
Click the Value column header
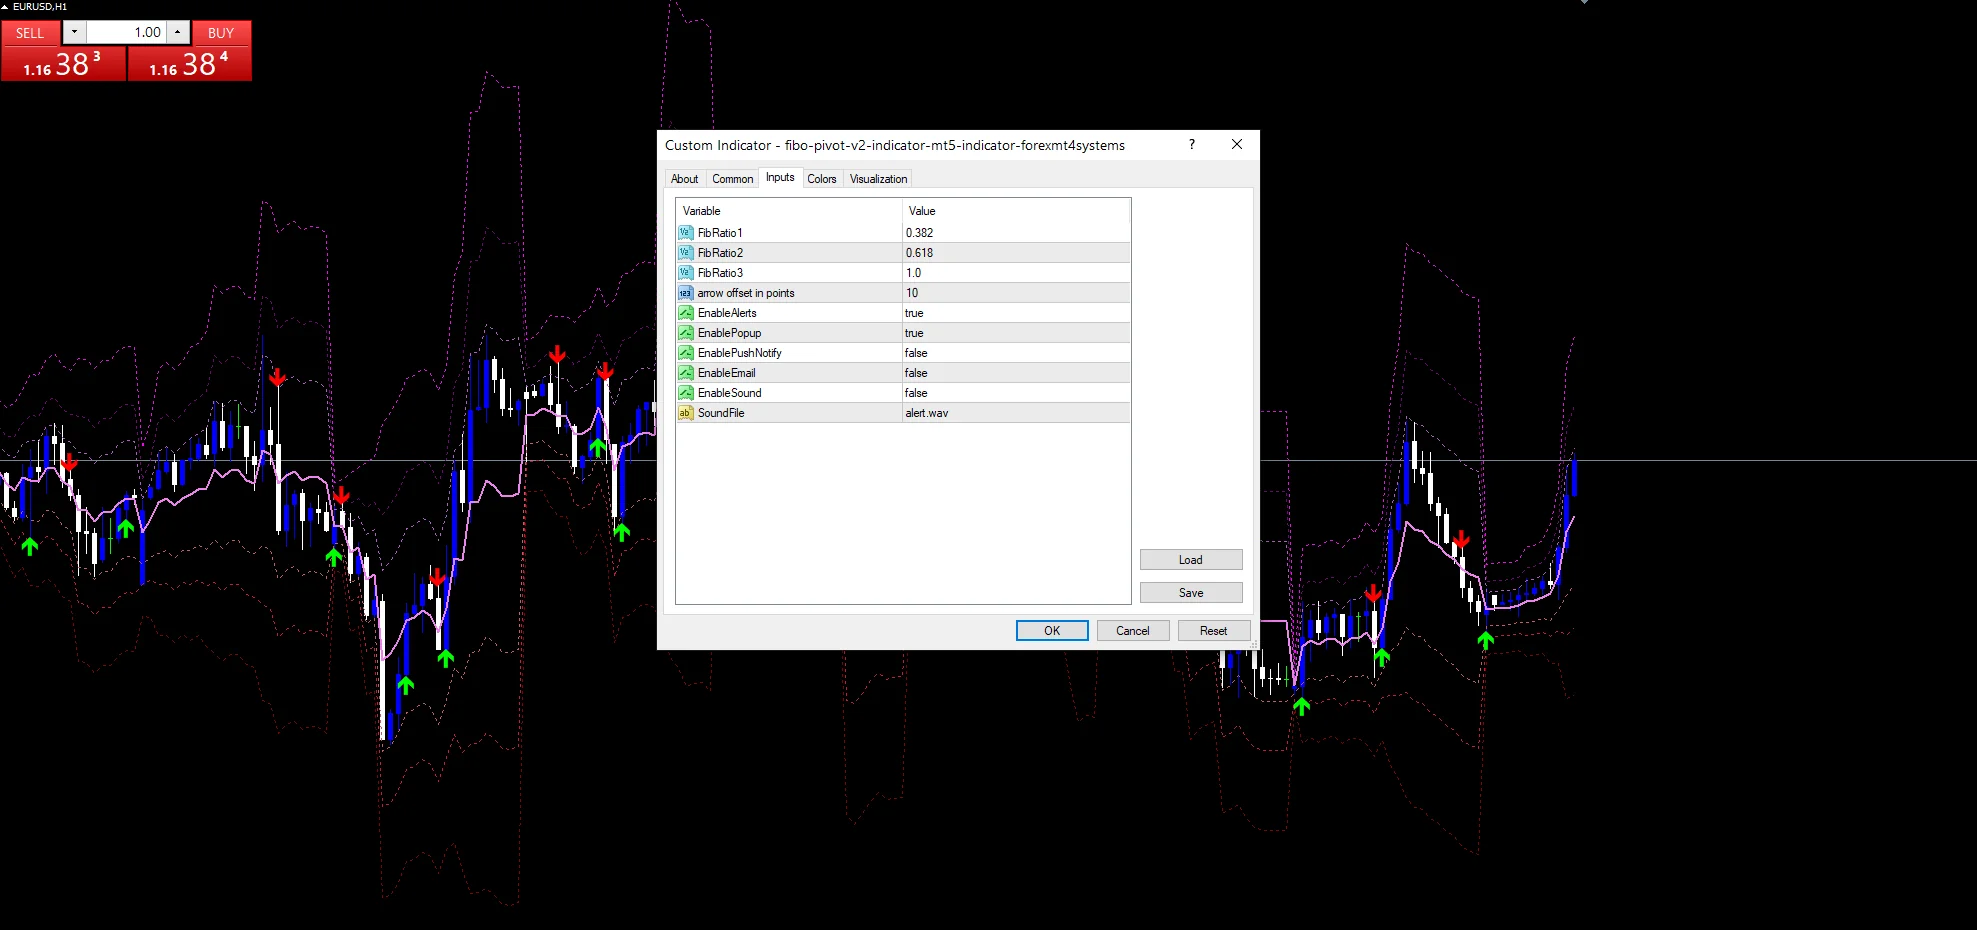pos(1016,211)
